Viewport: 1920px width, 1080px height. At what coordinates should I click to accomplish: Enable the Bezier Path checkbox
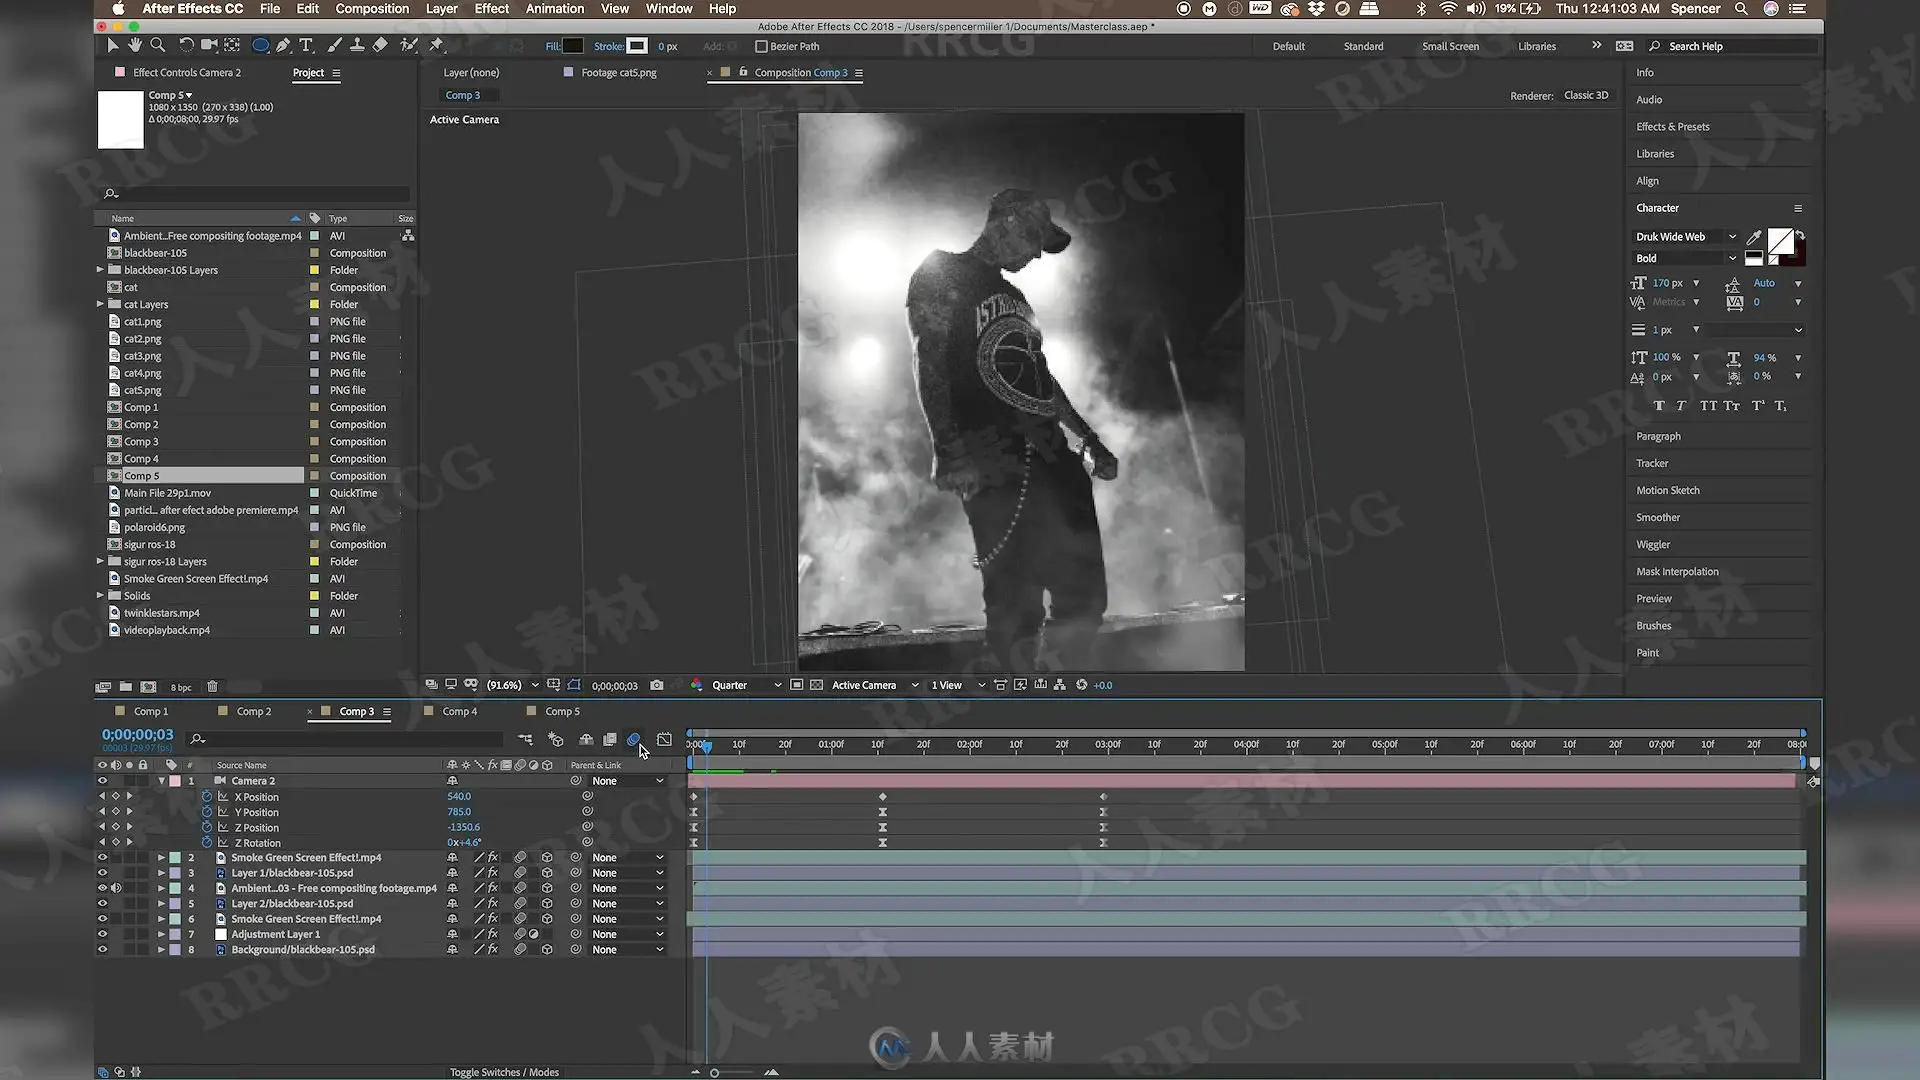tap(761, 46)
